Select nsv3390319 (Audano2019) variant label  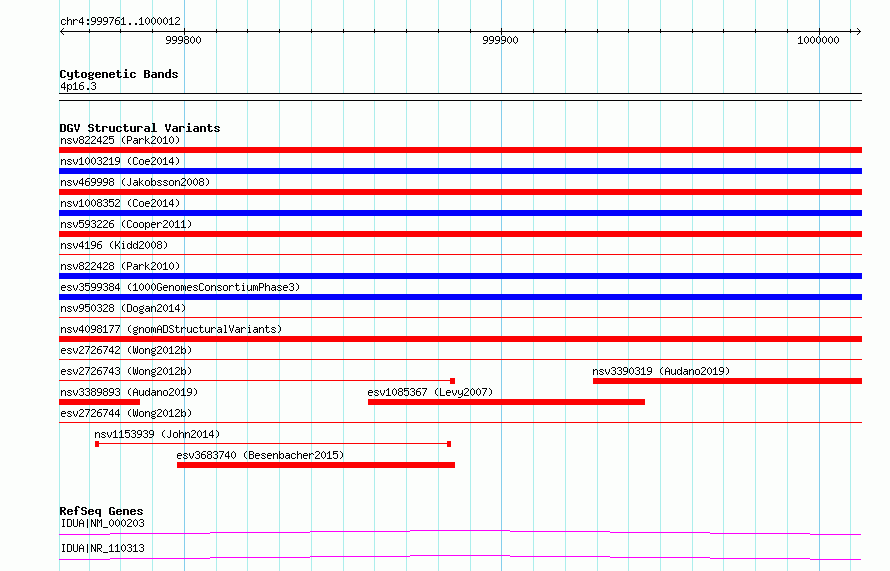[661, 371]
